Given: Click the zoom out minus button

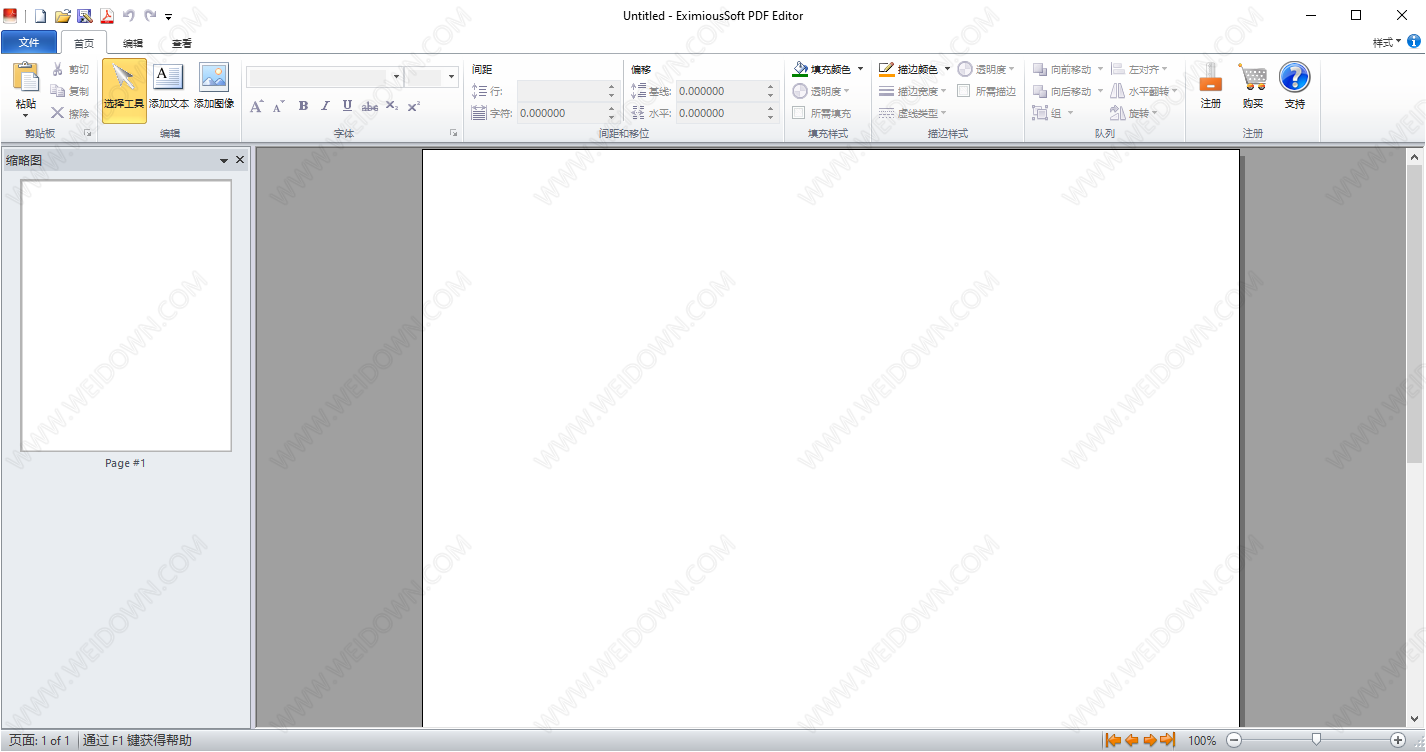Looking at the screenshot, I should [x=1234, y=740].
